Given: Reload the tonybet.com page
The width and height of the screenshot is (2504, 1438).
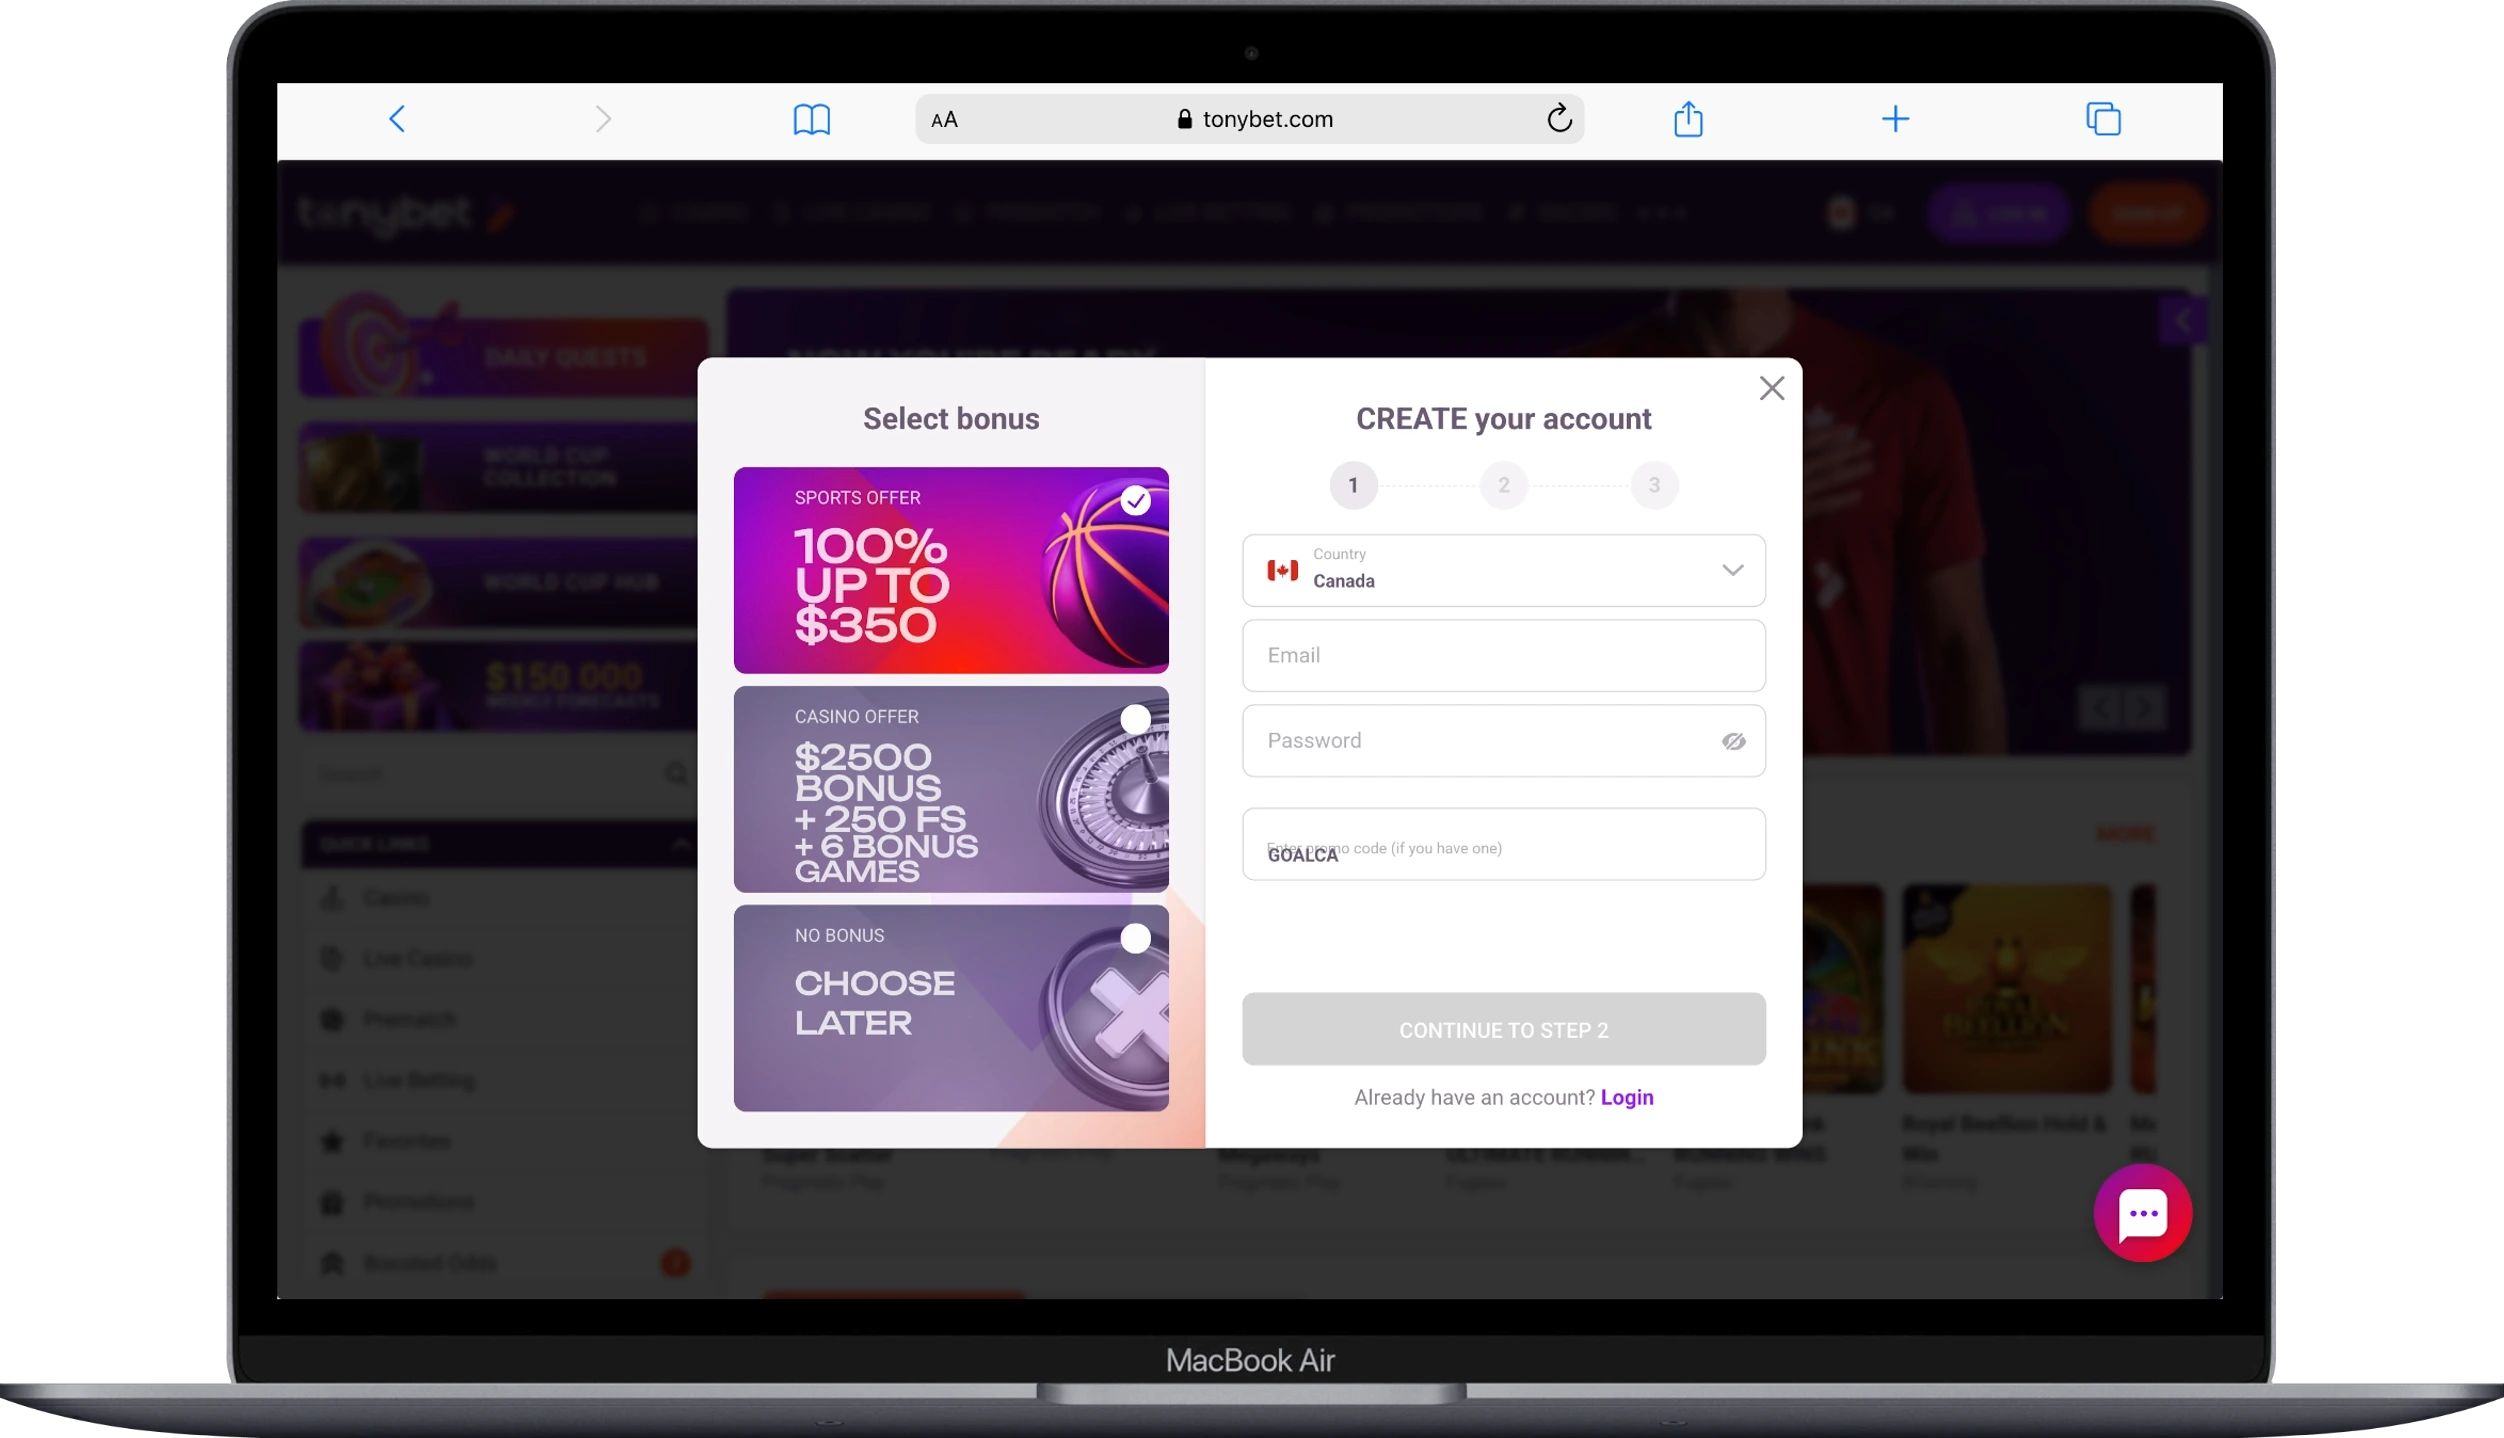Looking at the screenshot, I should tap(1559, 119).
